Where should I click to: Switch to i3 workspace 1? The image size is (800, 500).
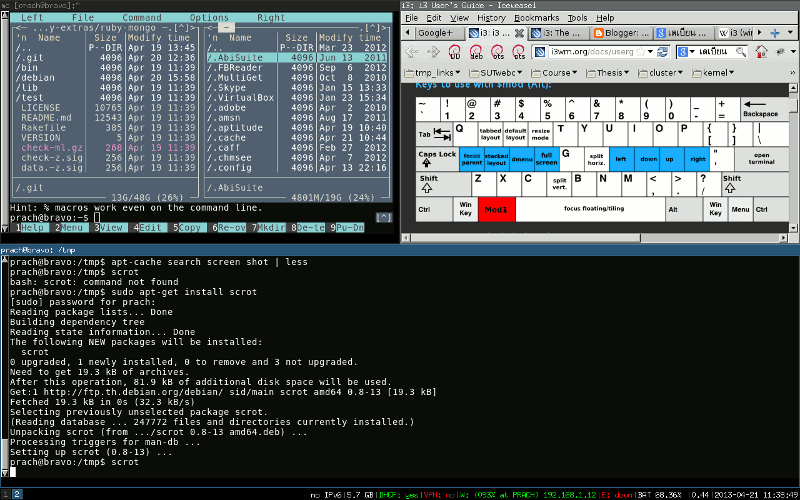(x=5, y=494)
